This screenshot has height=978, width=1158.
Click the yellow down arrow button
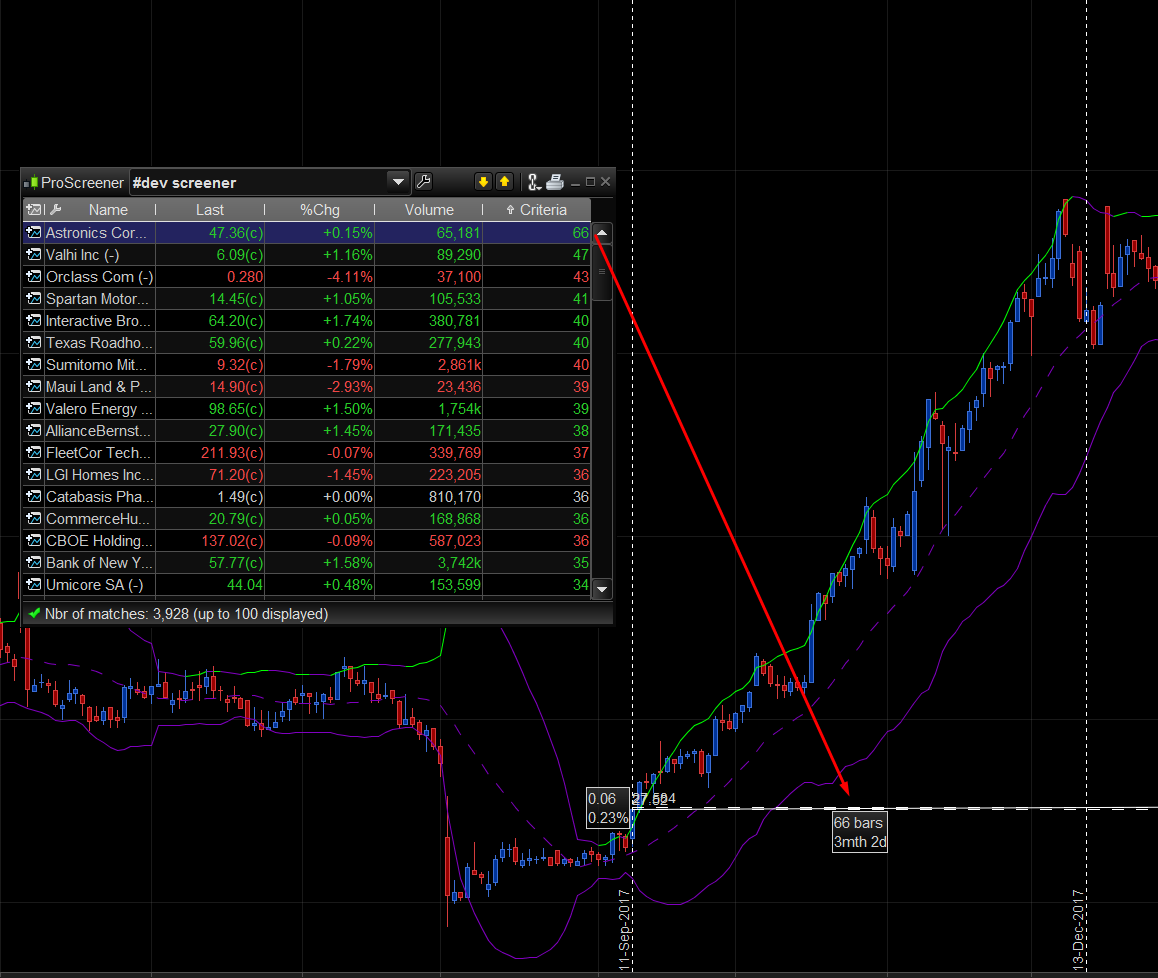(x=483, y=182)
